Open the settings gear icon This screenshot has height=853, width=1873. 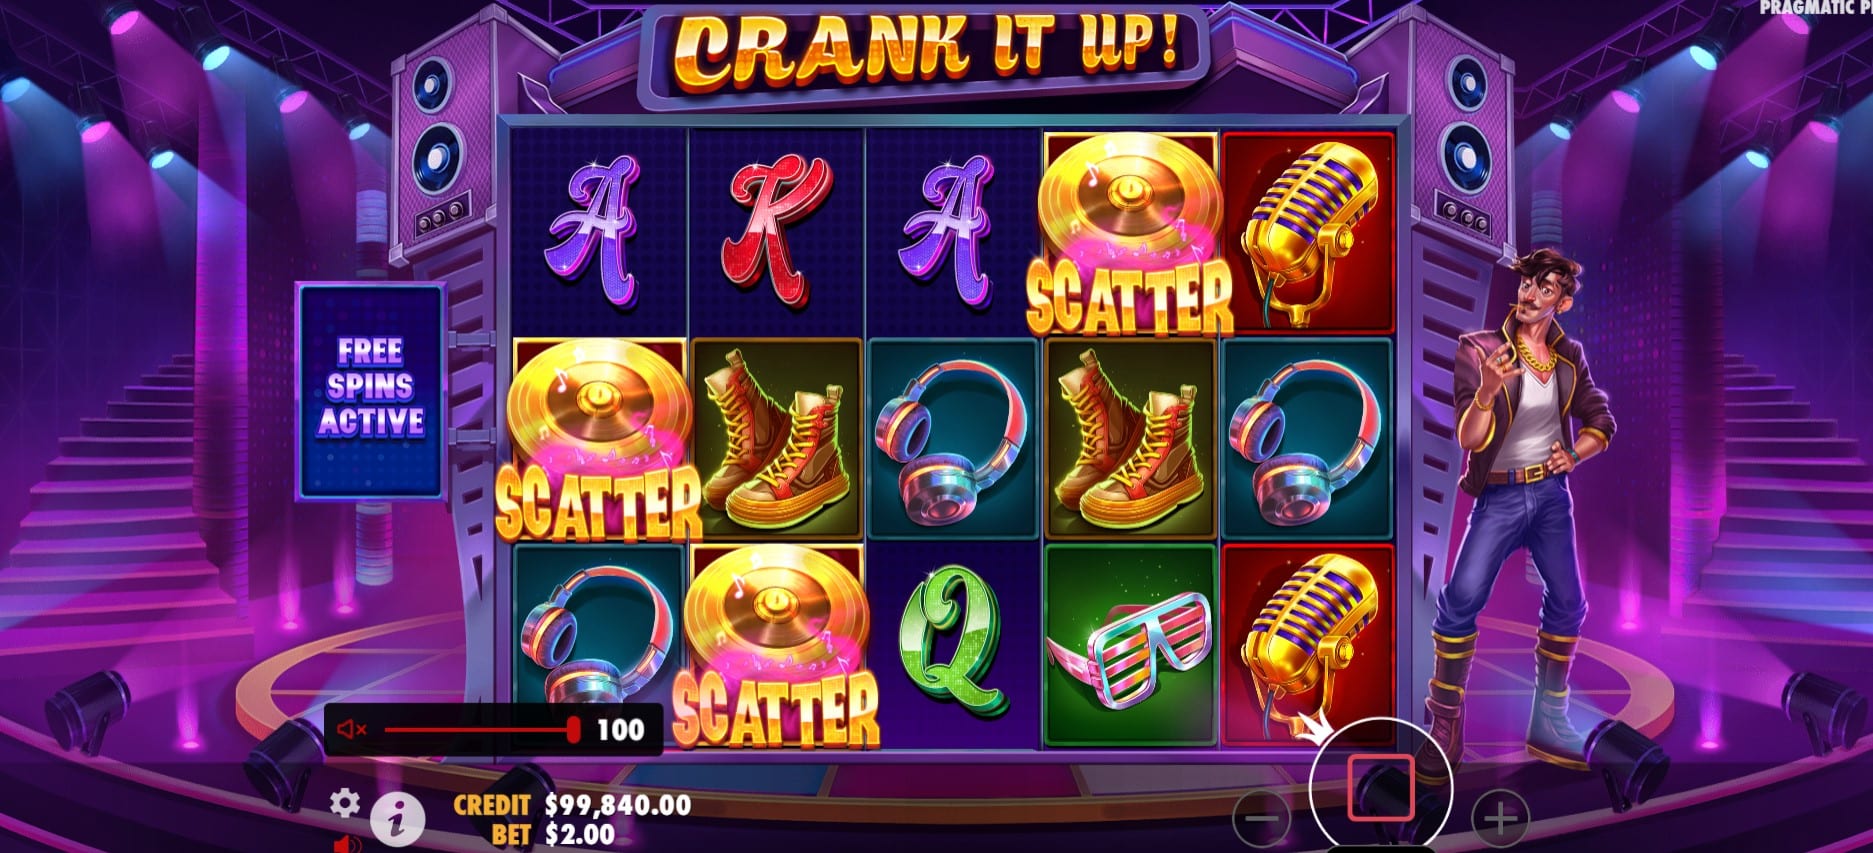pos(345,802)
